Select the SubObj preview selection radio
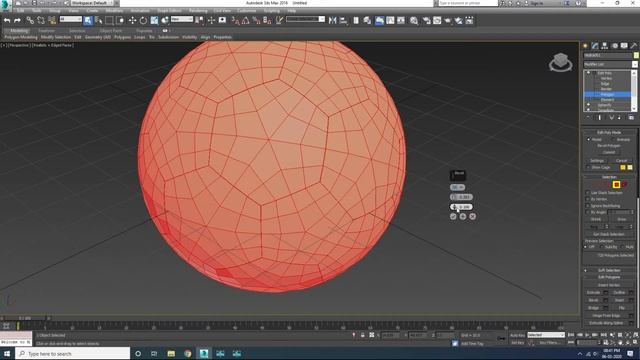The image size is (640, 360). point(602,247)
